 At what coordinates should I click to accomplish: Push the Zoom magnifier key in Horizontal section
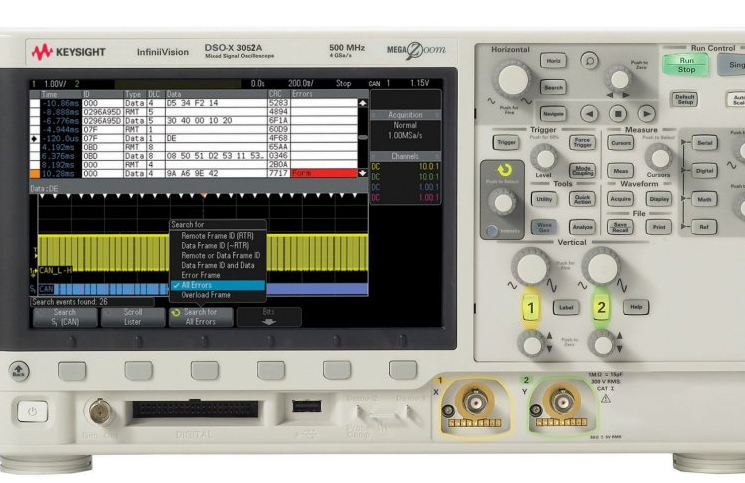coord(589,61)
